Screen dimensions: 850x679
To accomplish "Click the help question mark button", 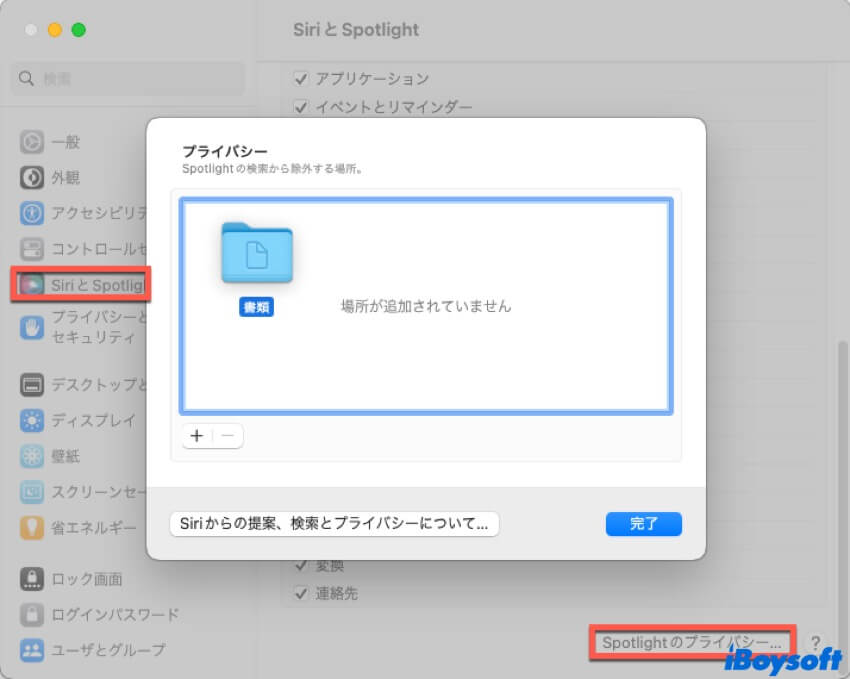I will [816, 643].
